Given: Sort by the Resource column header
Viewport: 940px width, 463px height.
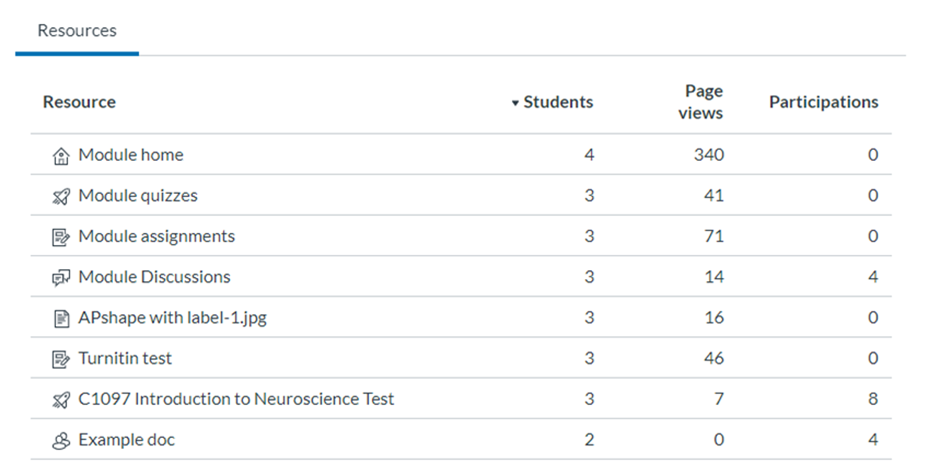Looking at the screenshot, I should tap(79, 102).
